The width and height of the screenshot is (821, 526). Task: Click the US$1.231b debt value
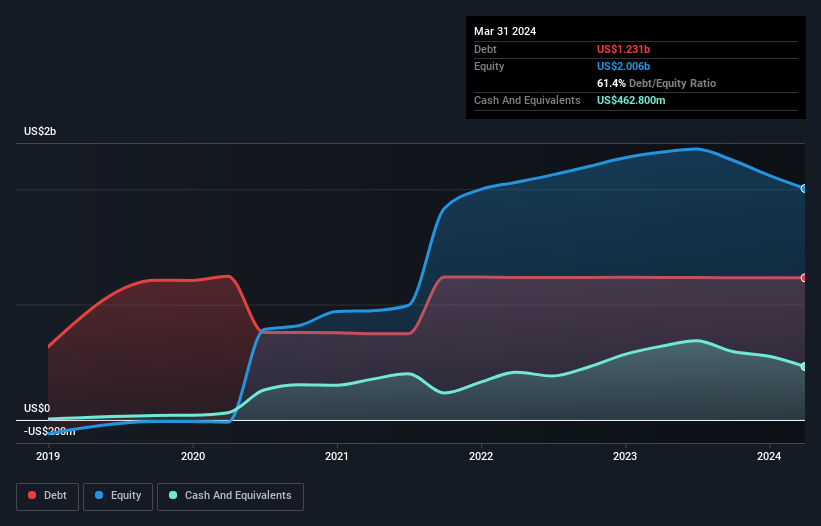click(624, 49)
